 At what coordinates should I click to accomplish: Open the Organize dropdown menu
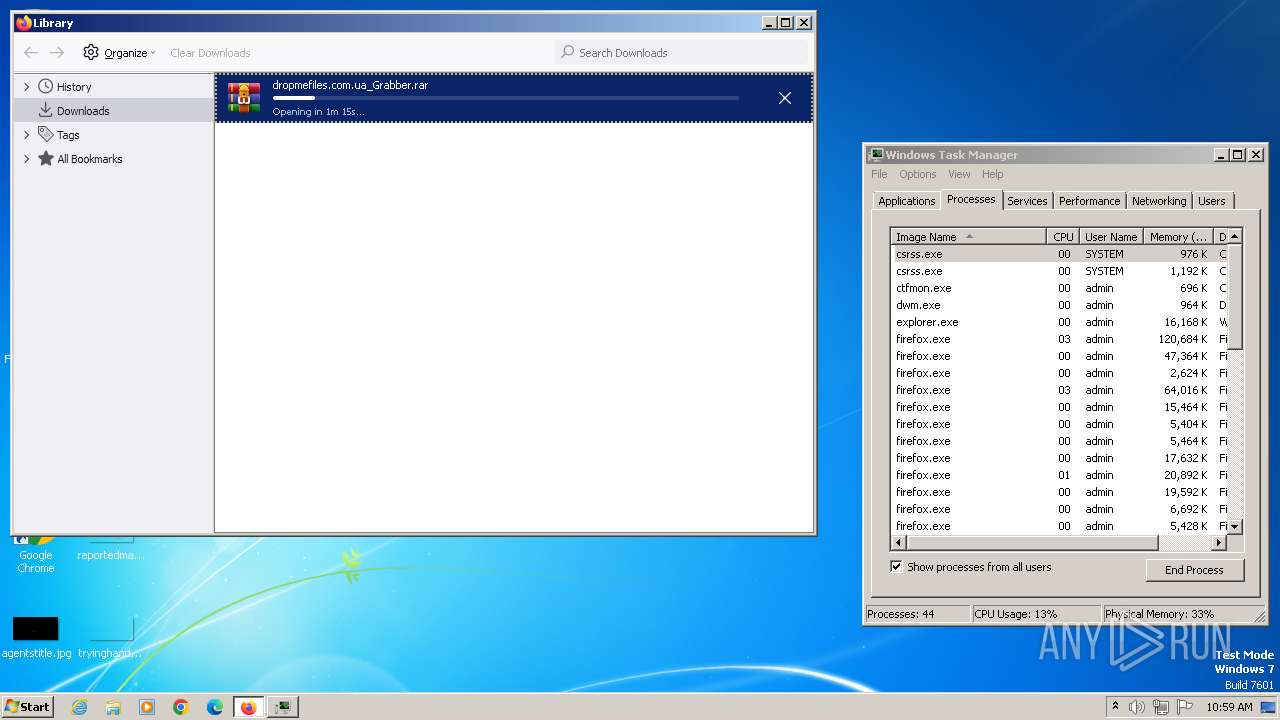pyautogui.click(x=119, y=53)
